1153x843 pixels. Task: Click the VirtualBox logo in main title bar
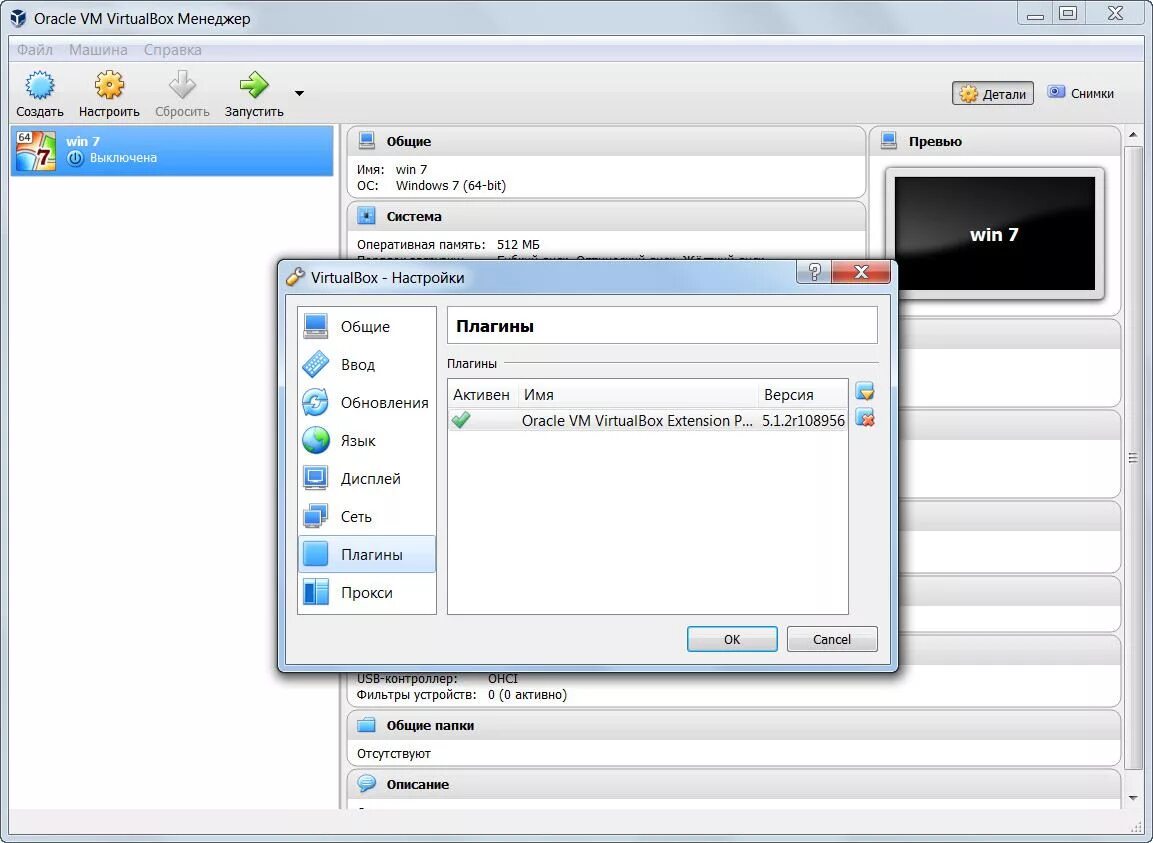18,18
